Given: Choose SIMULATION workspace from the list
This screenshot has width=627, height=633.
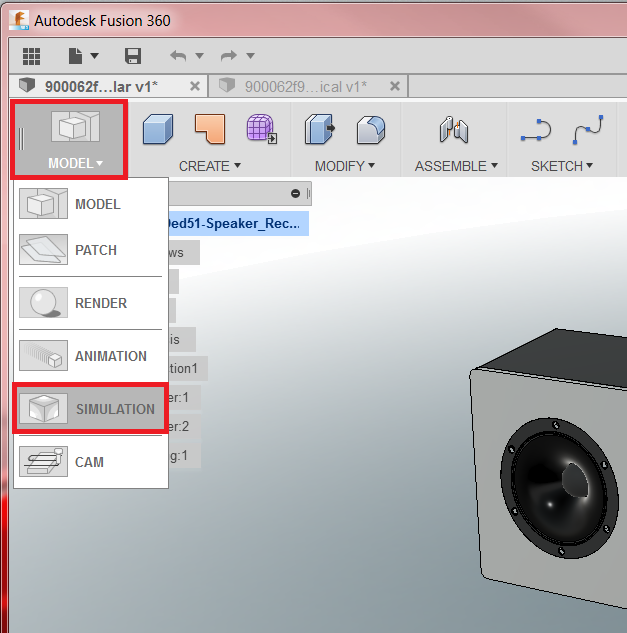Looking at the screenshot, I should pos(91,409).
